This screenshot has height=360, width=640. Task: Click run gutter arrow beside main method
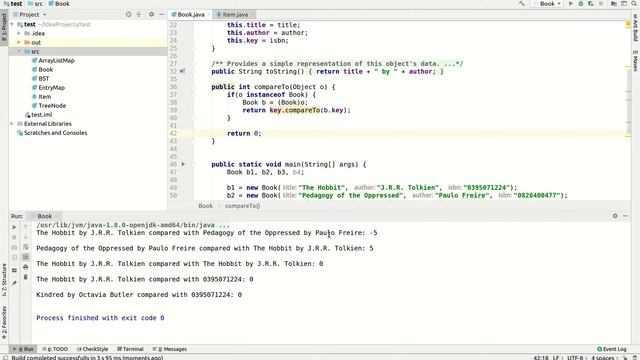183,164
